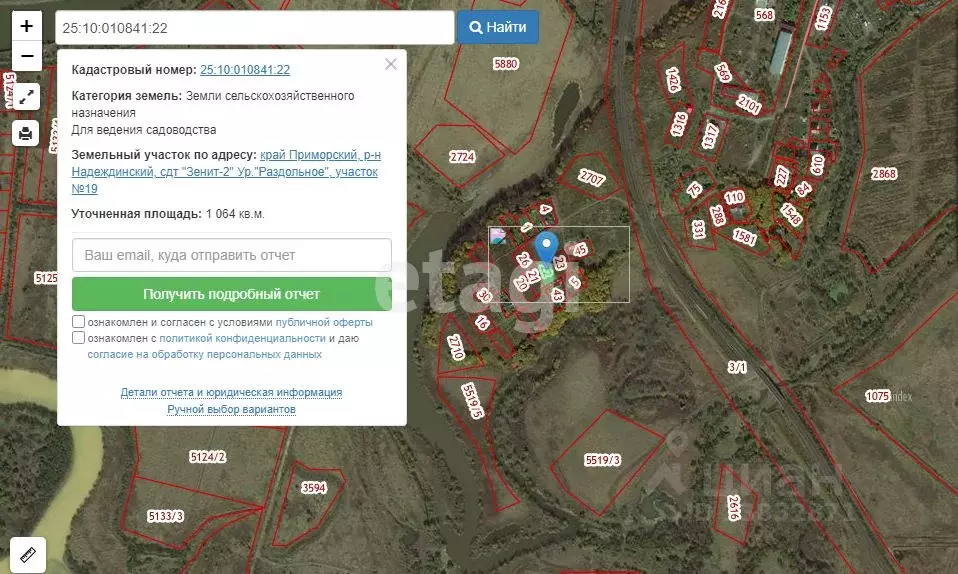Click the blue location pin marker
Image resolution: width=958 pixels, height=574 pixels.
pos(546,249)
